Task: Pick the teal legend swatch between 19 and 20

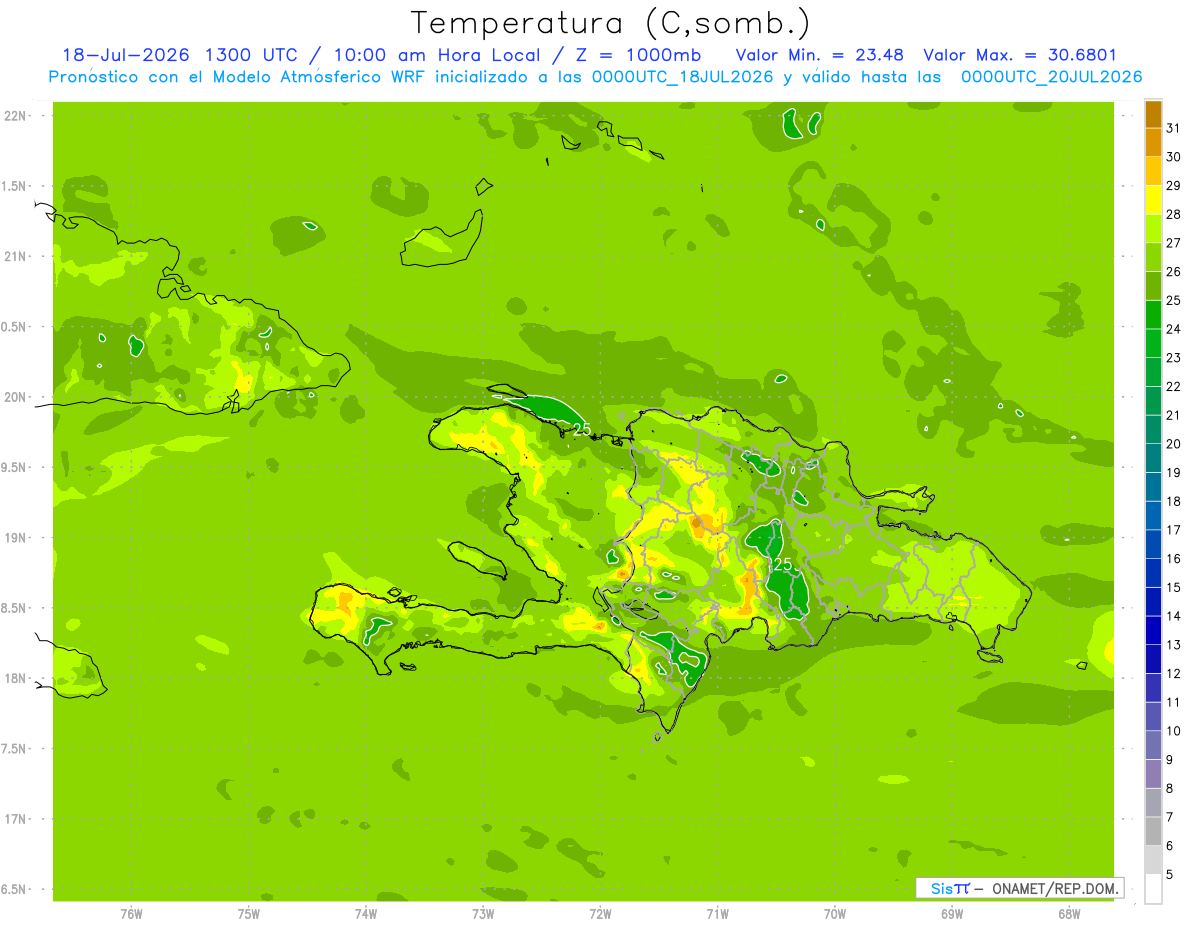Action: (x=1153, y=458)
